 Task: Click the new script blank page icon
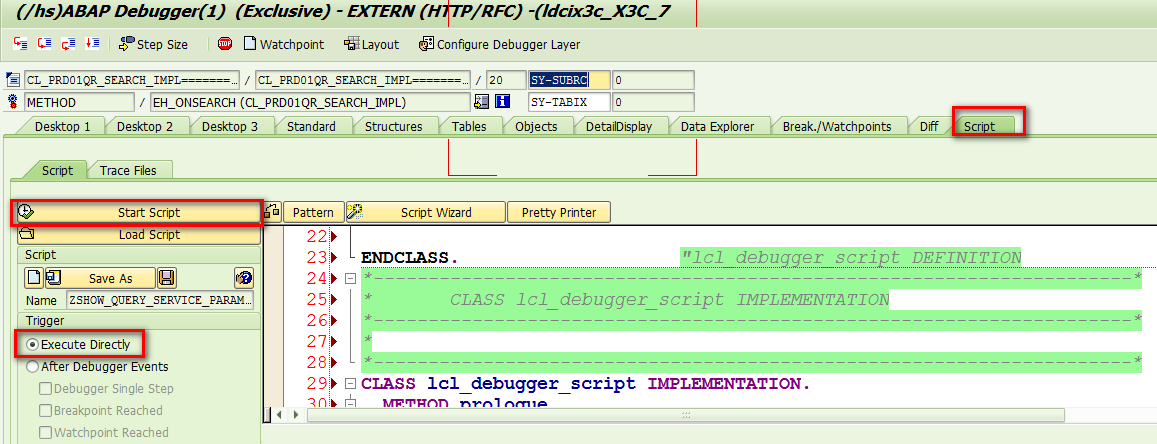tap(34, 278)
